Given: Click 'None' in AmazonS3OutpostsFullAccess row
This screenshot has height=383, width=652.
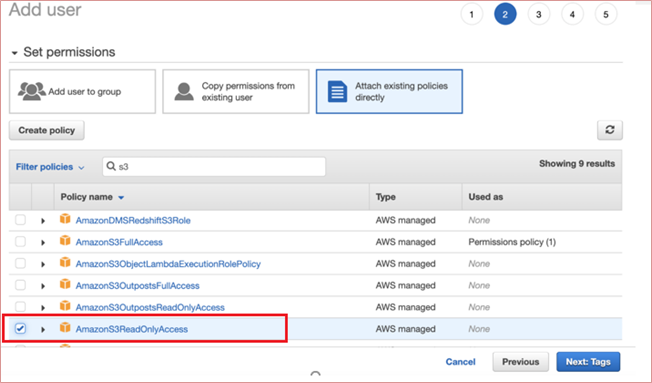Looking at the screenshot, I should pos(479,285).
